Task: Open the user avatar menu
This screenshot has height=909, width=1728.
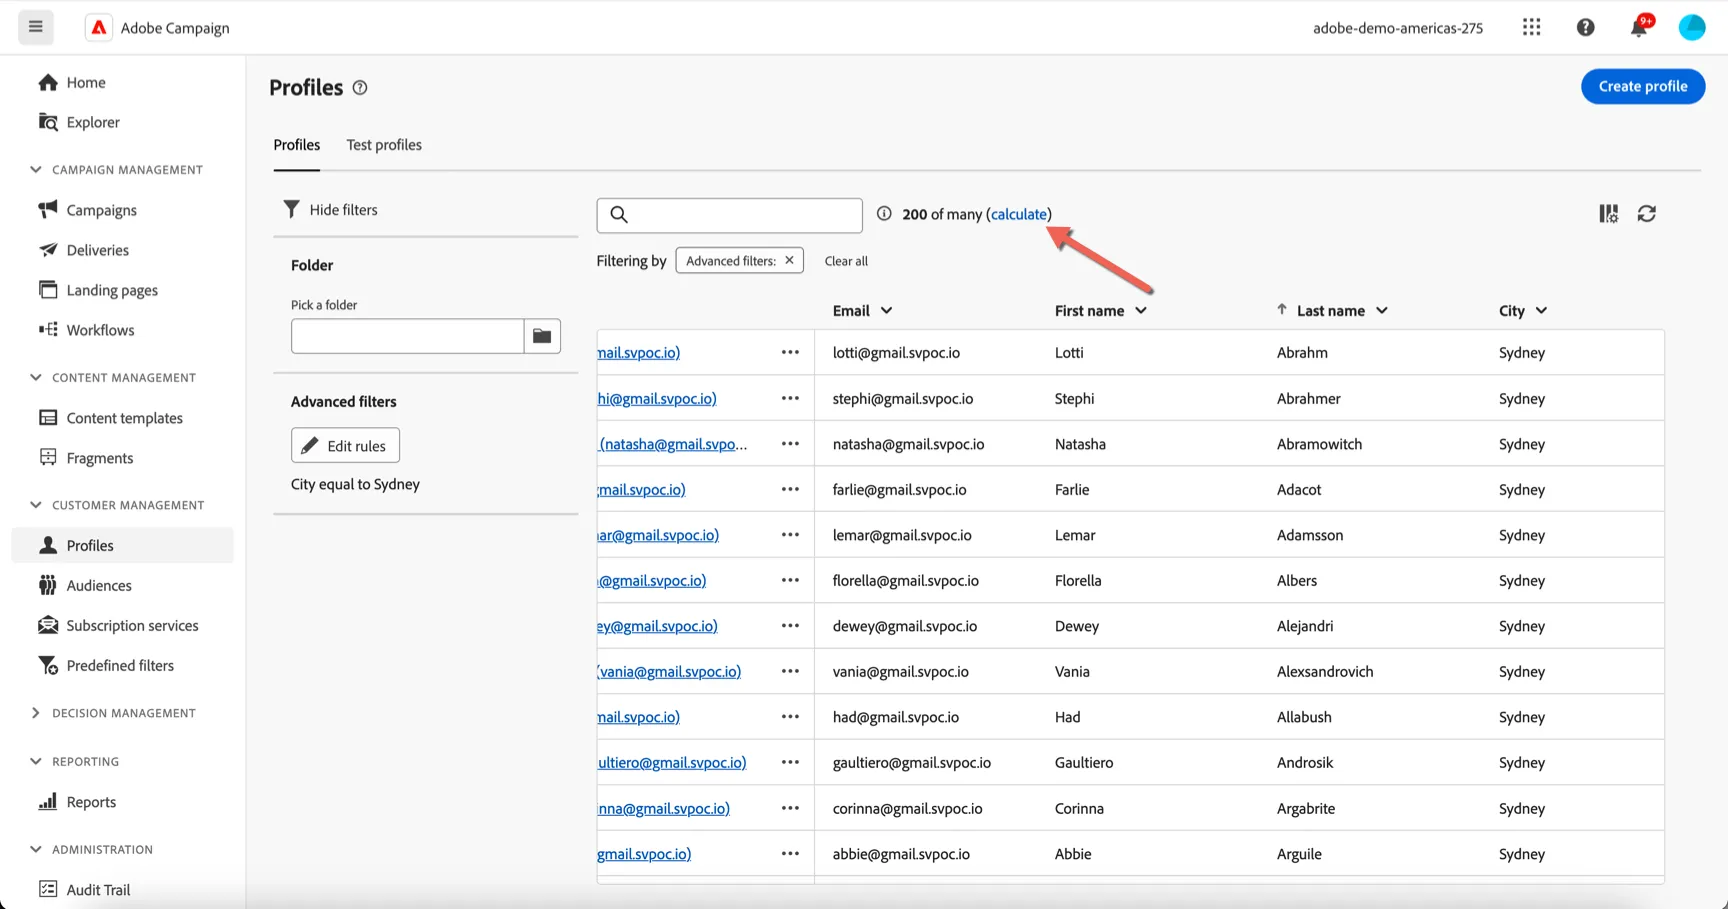Action: 1691,27
